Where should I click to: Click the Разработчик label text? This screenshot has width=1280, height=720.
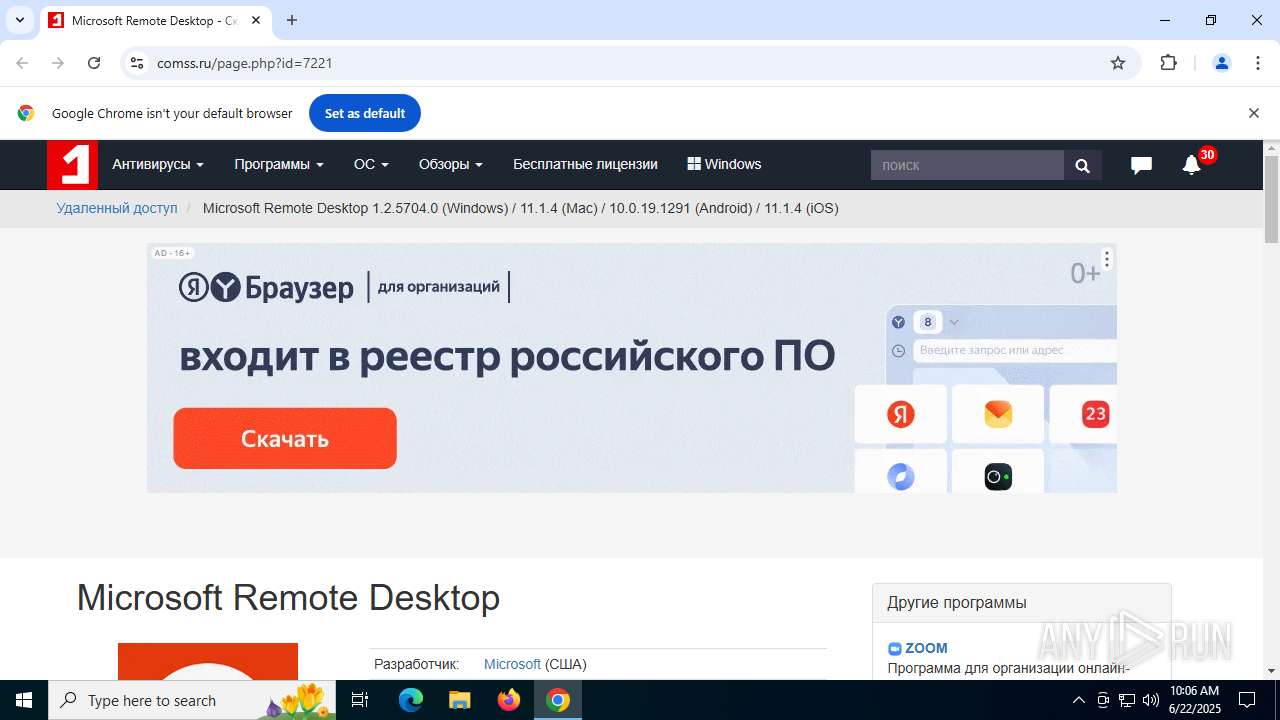(x=416, y=664)
